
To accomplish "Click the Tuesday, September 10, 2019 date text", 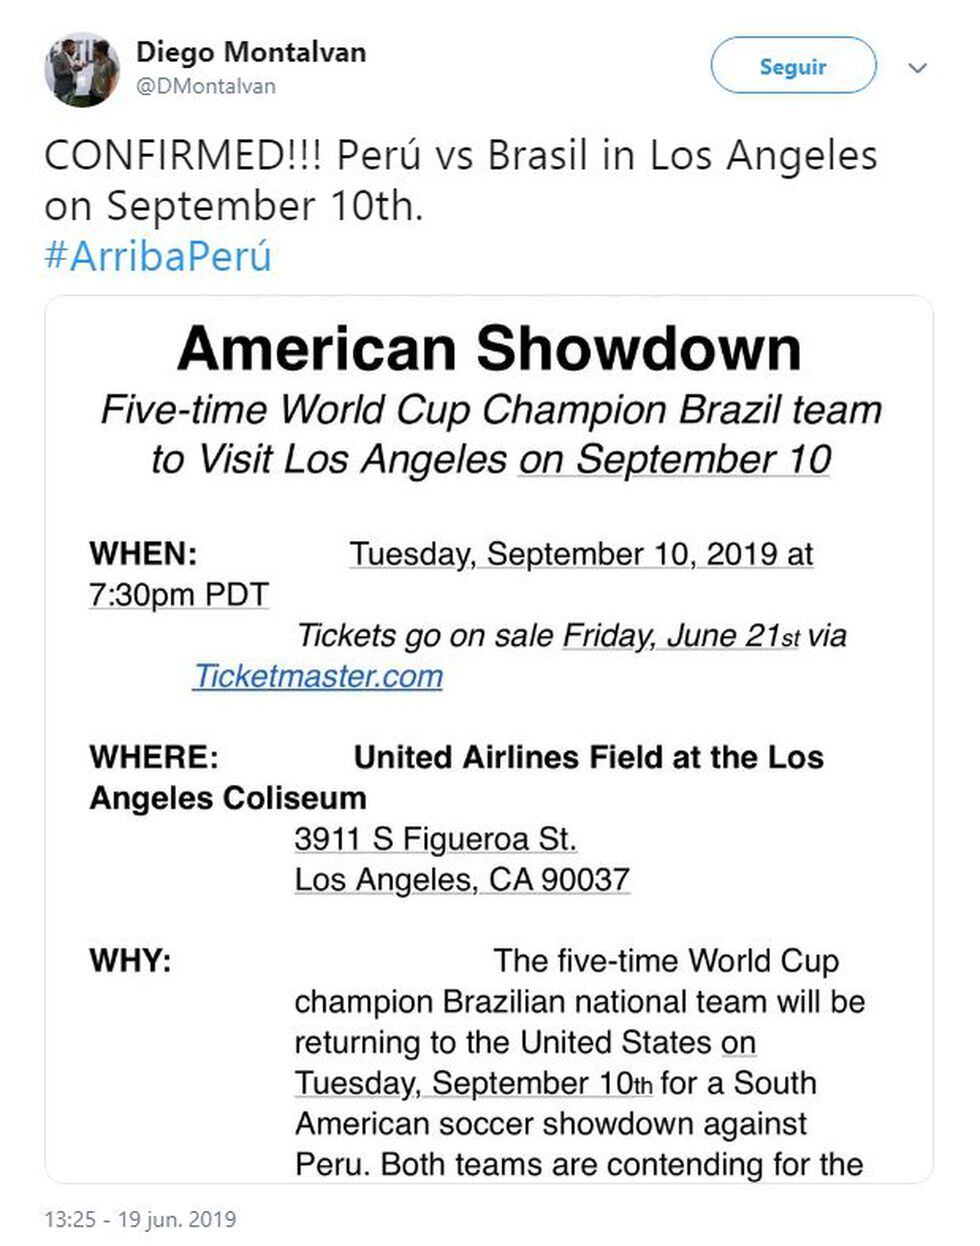I will tap(580, 553).
